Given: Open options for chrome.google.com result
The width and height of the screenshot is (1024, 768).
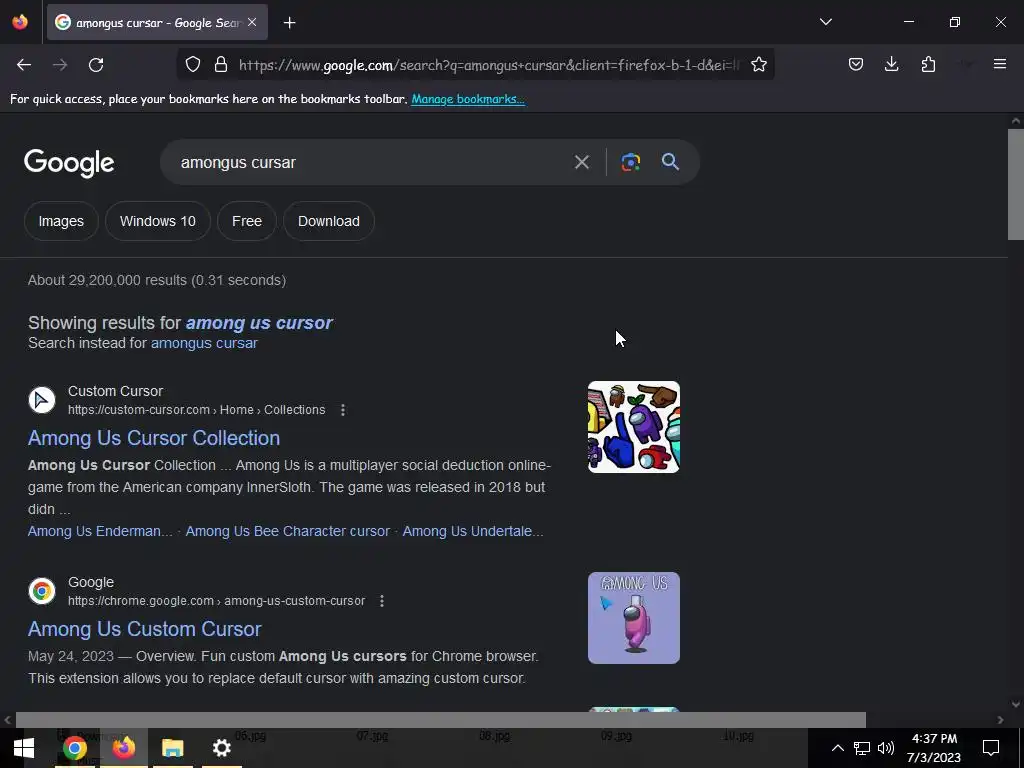Looking at the screenshot, I should tap(382, 601).
